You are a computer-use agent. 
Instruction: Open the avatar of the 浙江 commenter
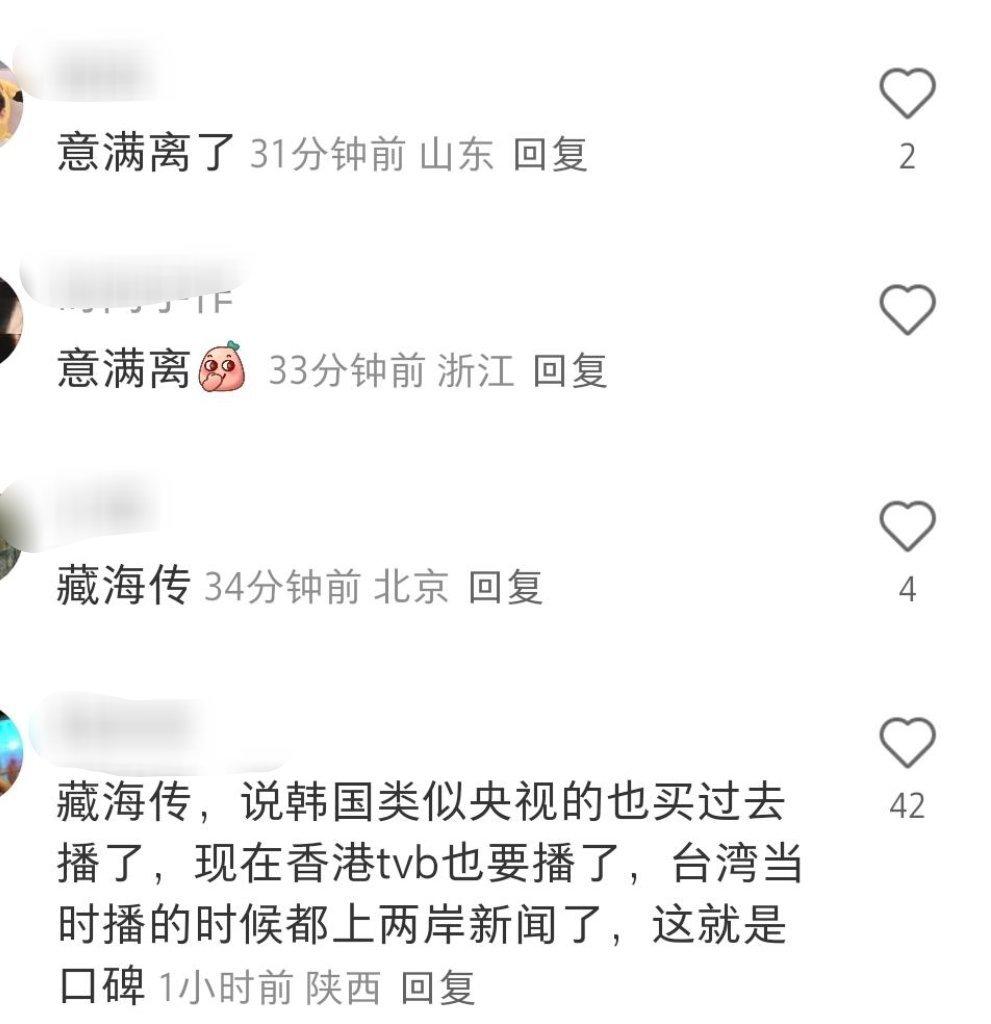[x=10, y=320]
